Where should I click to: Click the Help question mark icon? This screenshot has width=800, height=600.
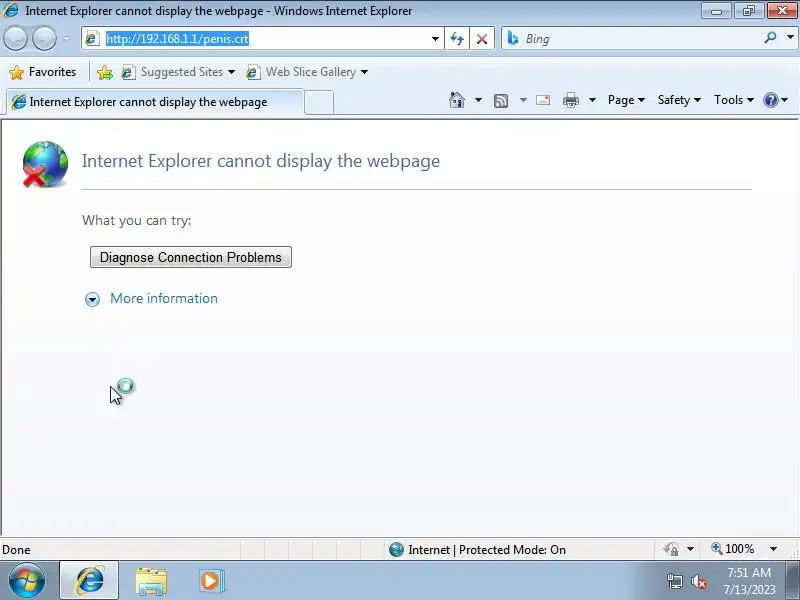[770, 100]
